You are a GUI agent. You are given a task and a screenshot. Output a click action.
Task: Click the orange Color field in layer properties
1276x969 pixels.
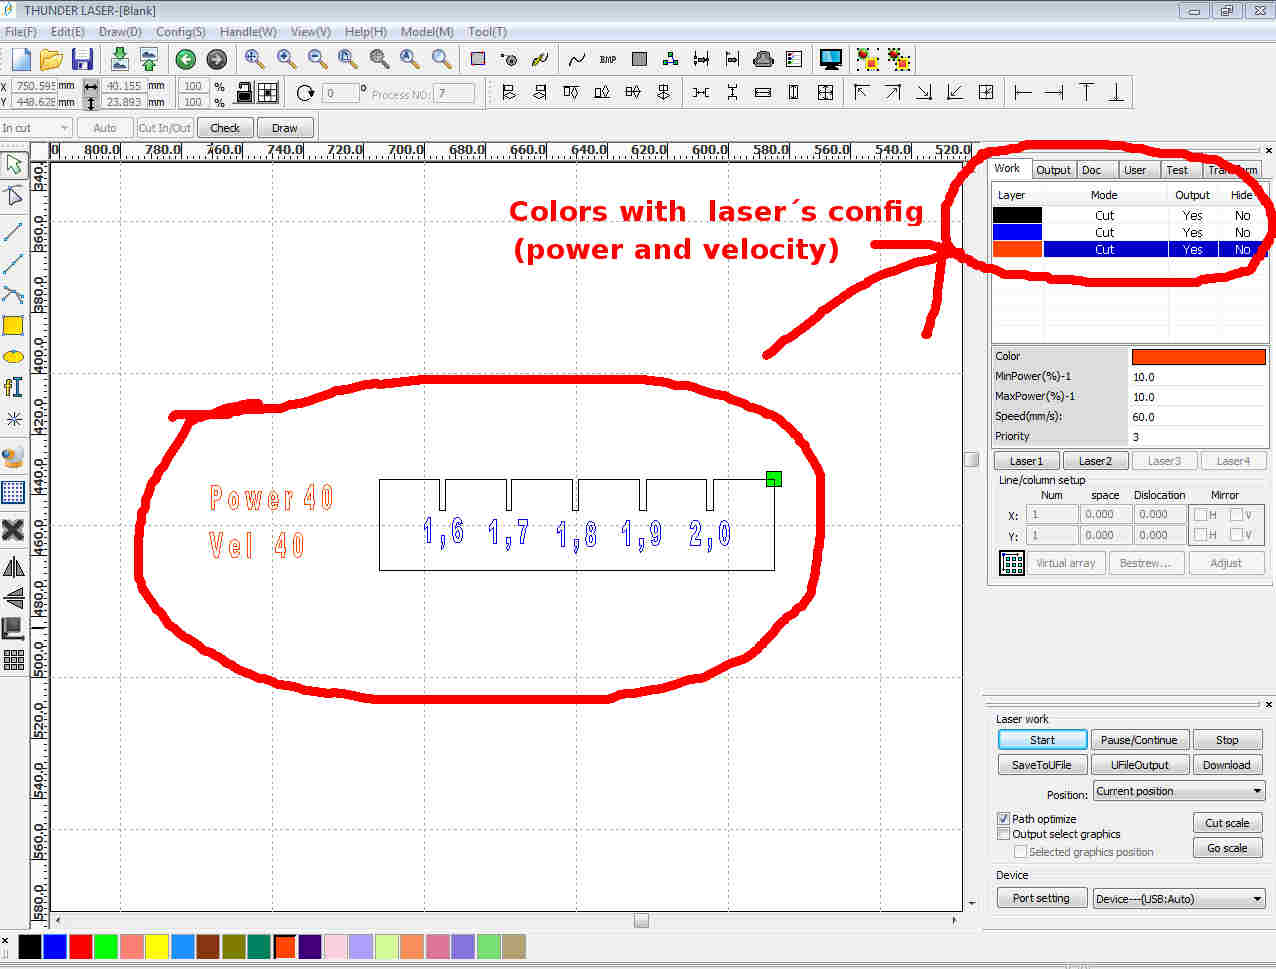point(1198,356)
